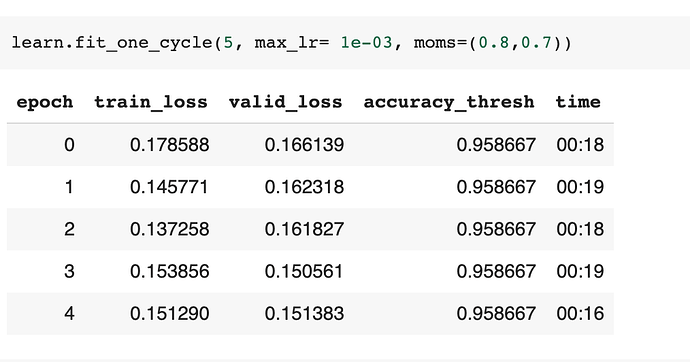Click the valid_loss column header
Viewport: 690px width, 362px height.
286,102
